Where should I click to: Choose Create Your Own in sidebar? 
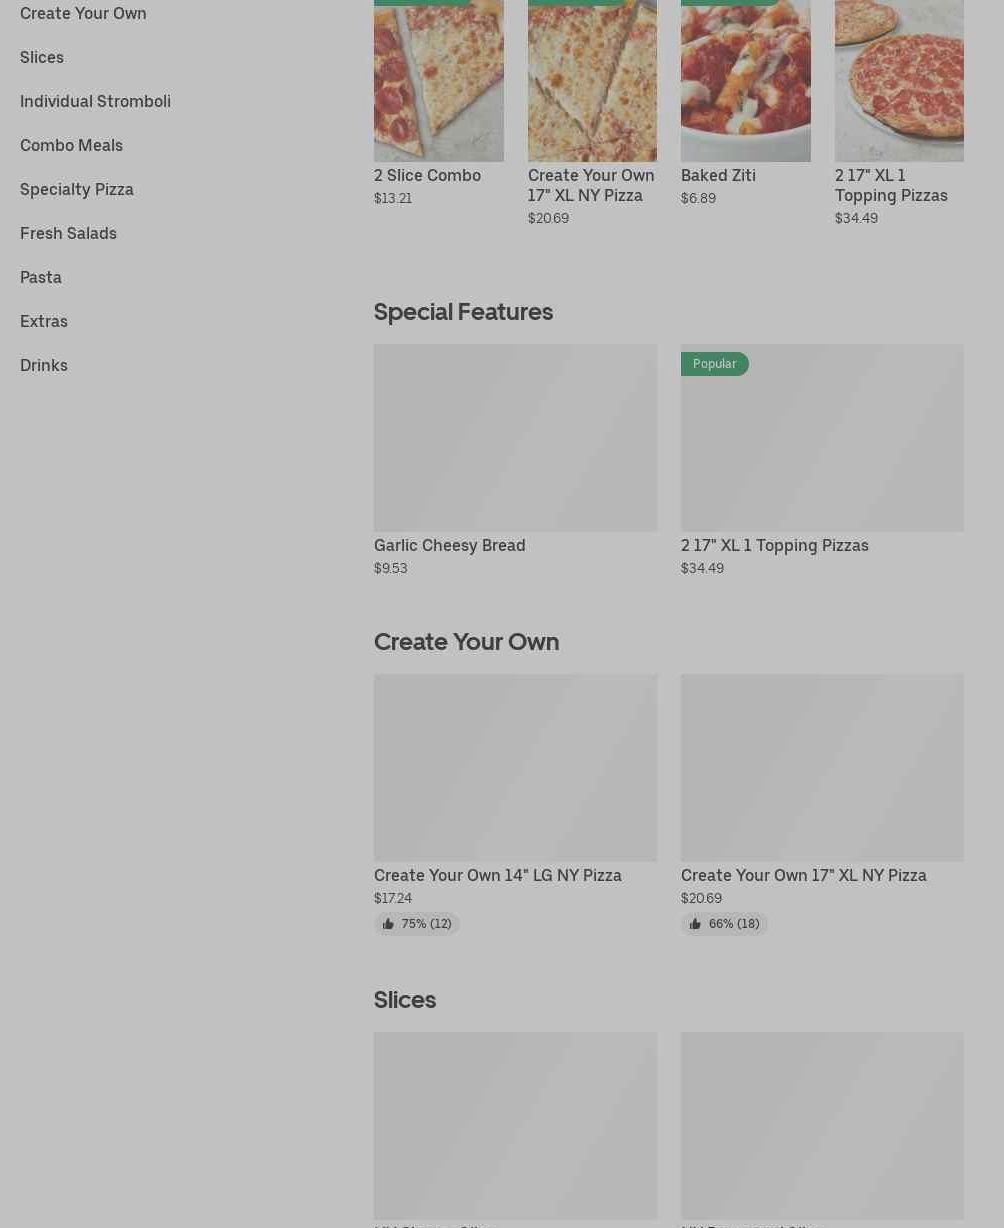tap(83, 13)
